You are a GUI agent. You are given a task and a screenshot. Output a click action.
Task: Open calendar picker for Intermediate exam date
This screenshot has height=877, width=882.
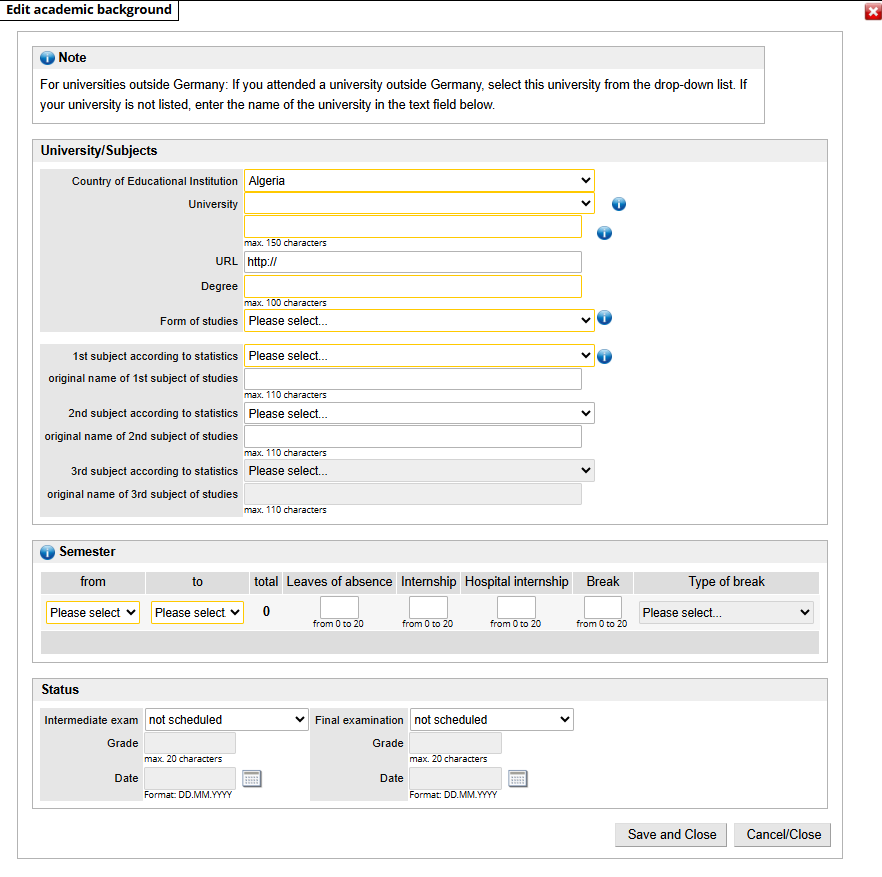tap(252, 778)
